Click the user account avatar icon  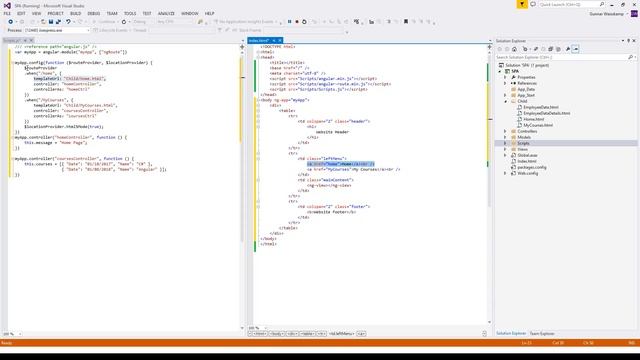[634, 13]
